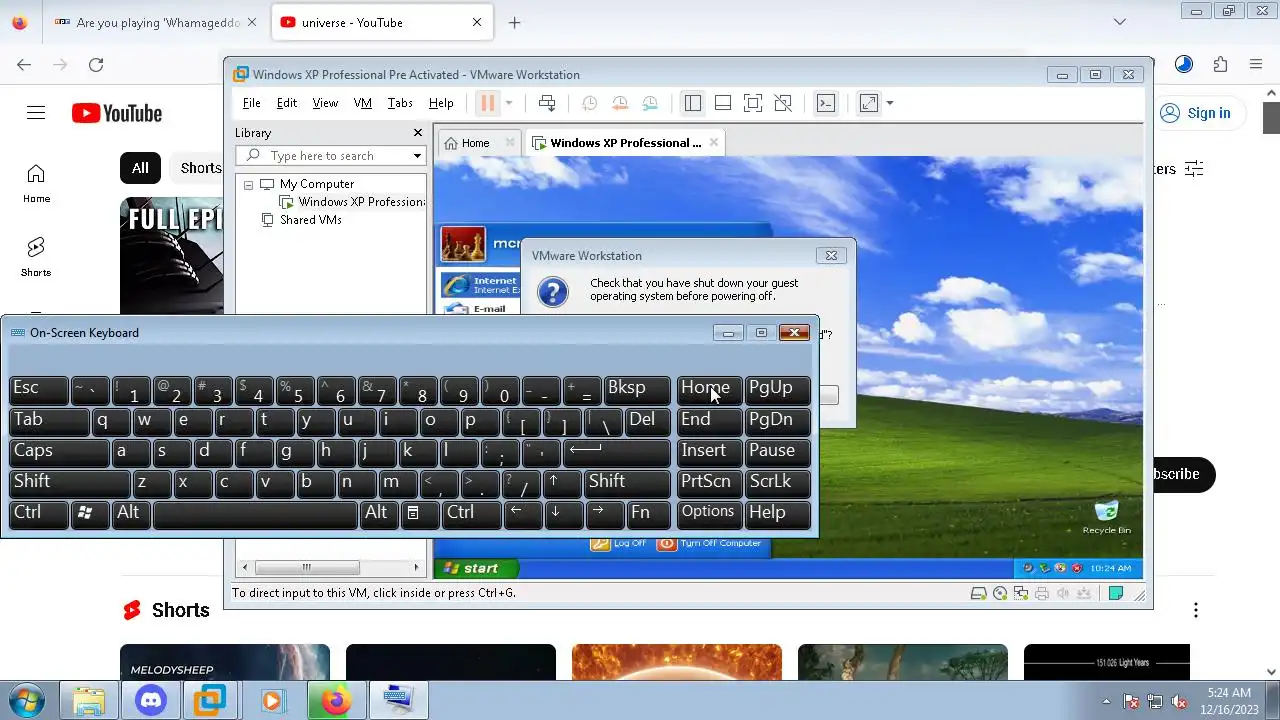Click the left Ctrl key on On-Screen Keyboard

(x=38, y=513)
